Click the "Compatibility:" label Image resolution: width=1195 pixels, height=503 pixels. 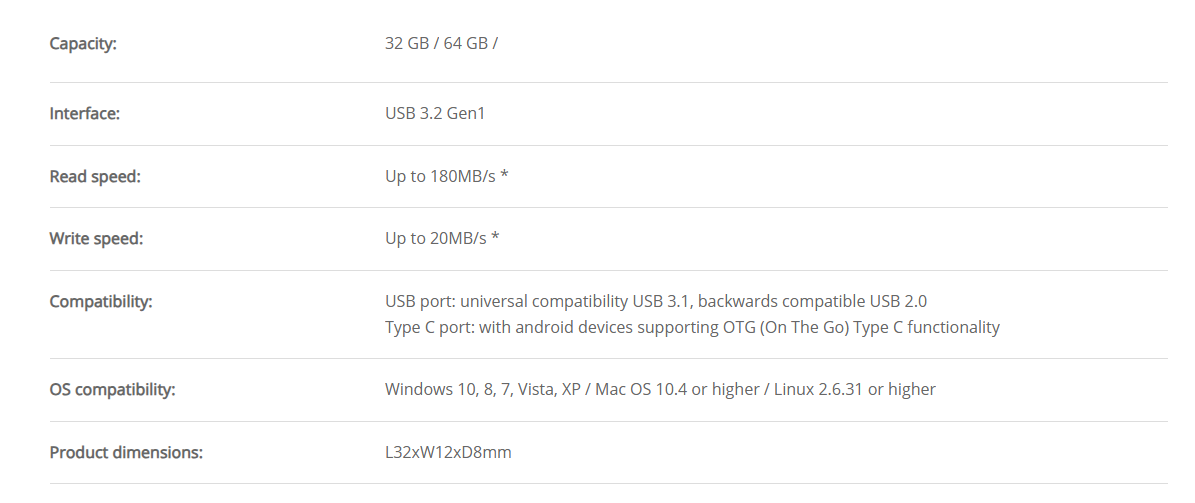click(x=101, y=301)
